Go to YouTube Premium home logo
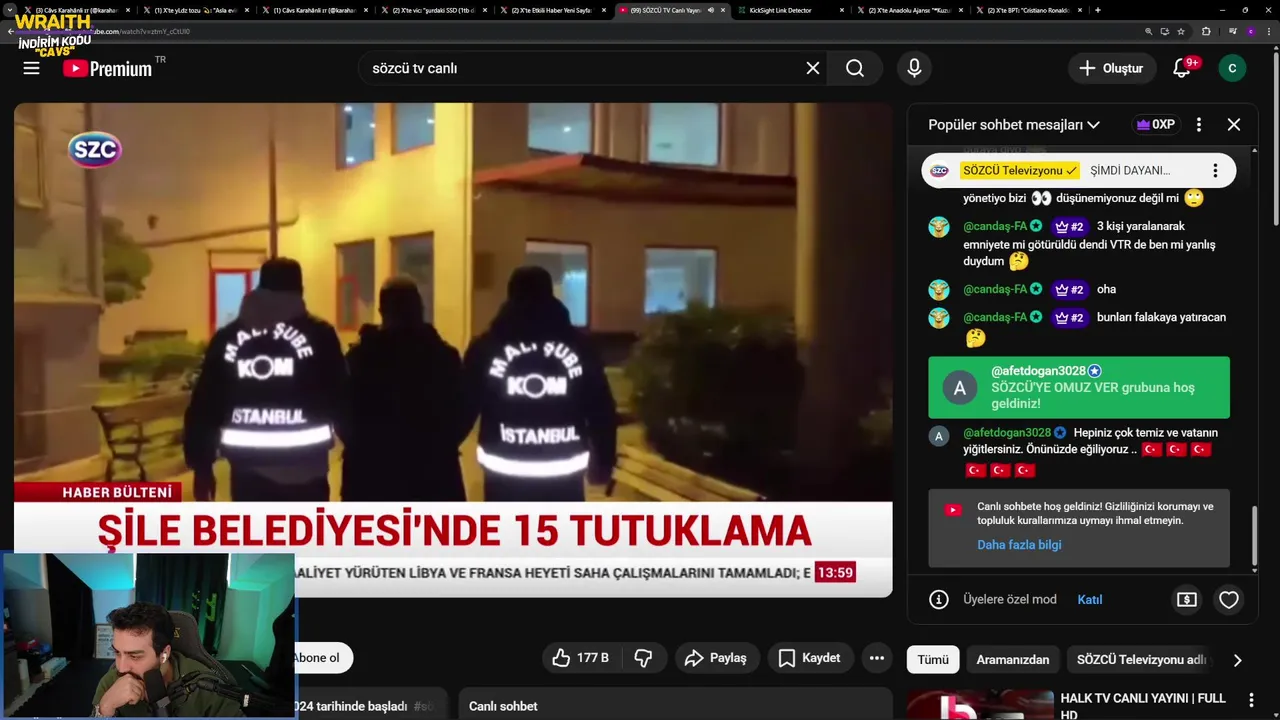This screenshot has width=1280, height=720. pos(108,68)
